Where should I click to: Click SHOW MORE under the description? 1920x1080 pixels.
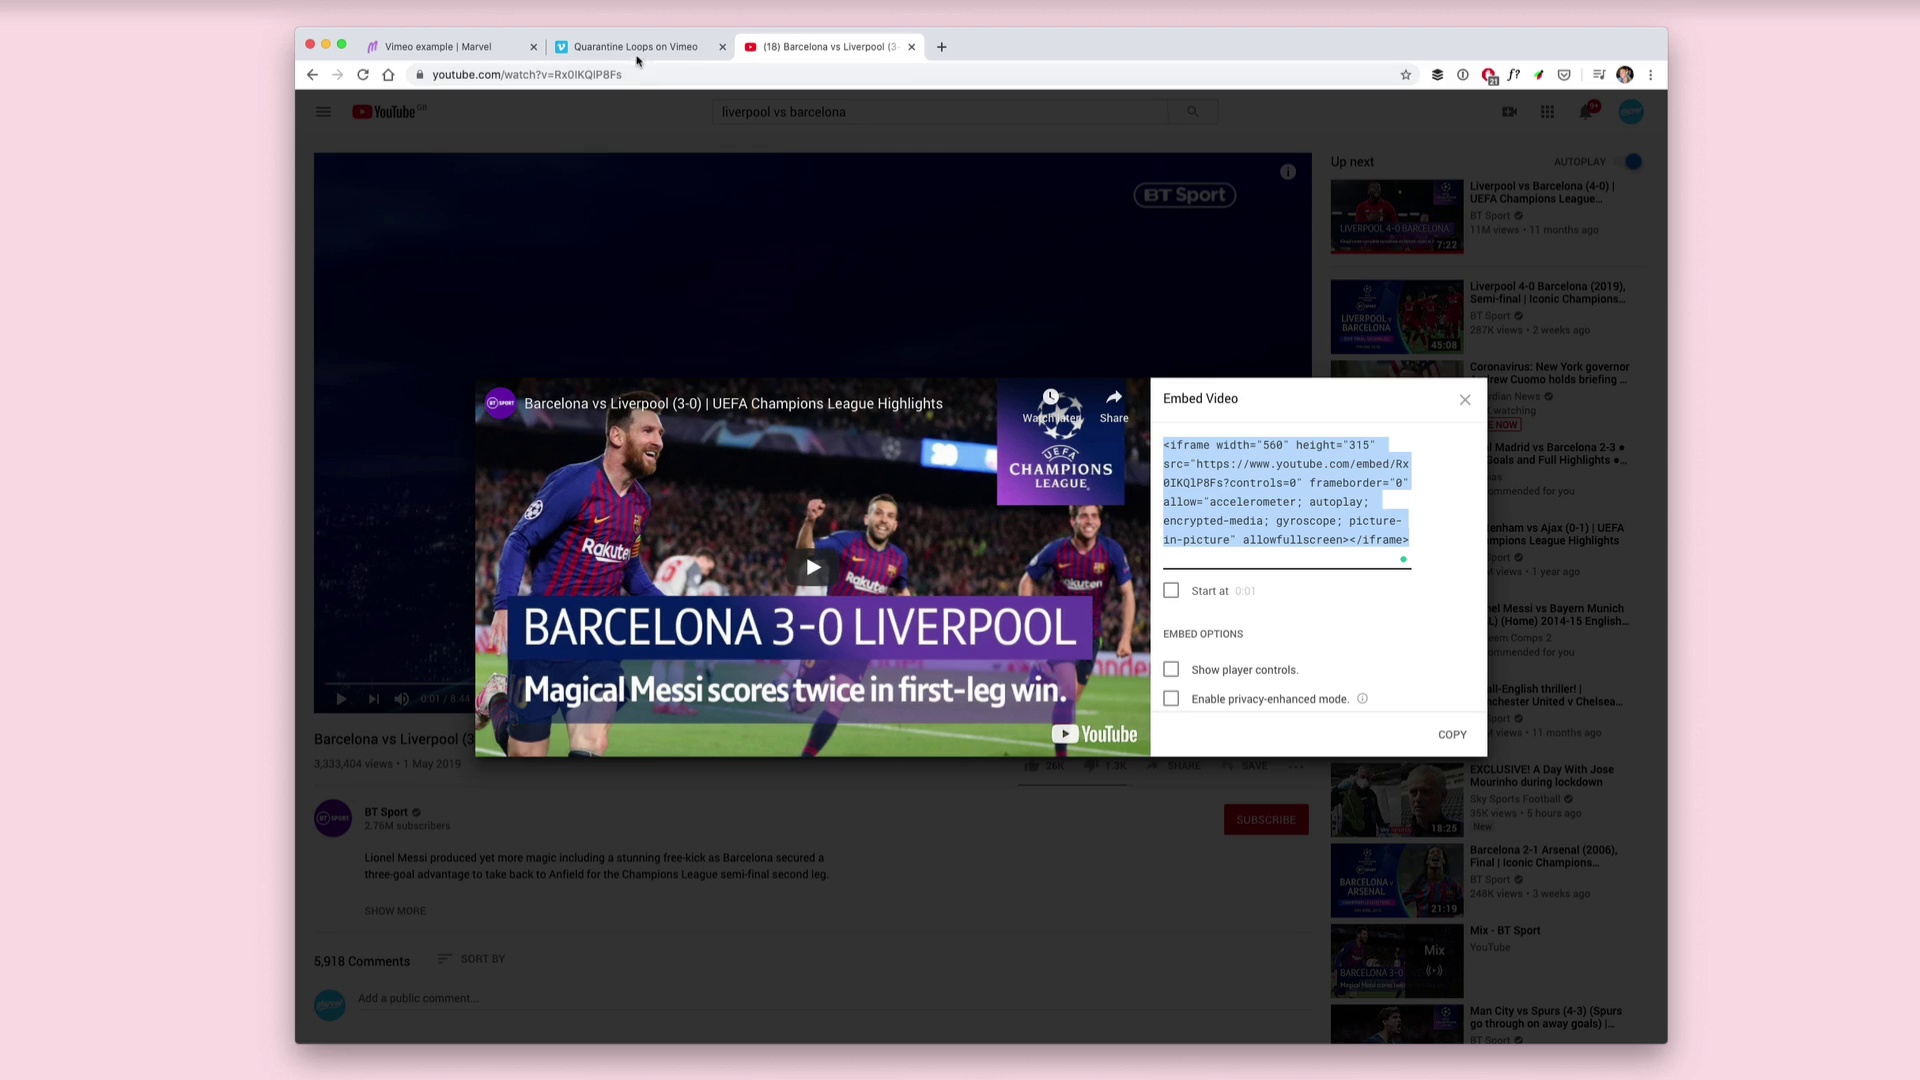395,911
